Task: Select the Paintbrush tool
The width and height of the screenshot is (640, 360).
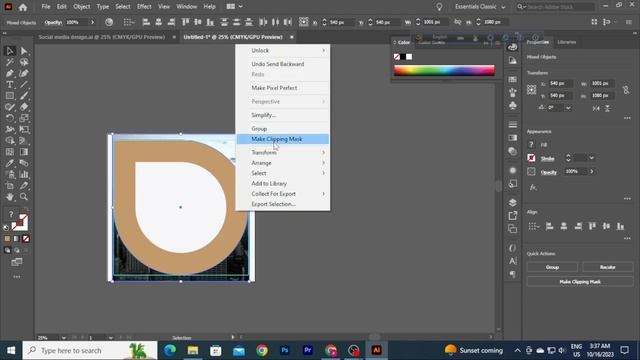Action: [24, 96]
